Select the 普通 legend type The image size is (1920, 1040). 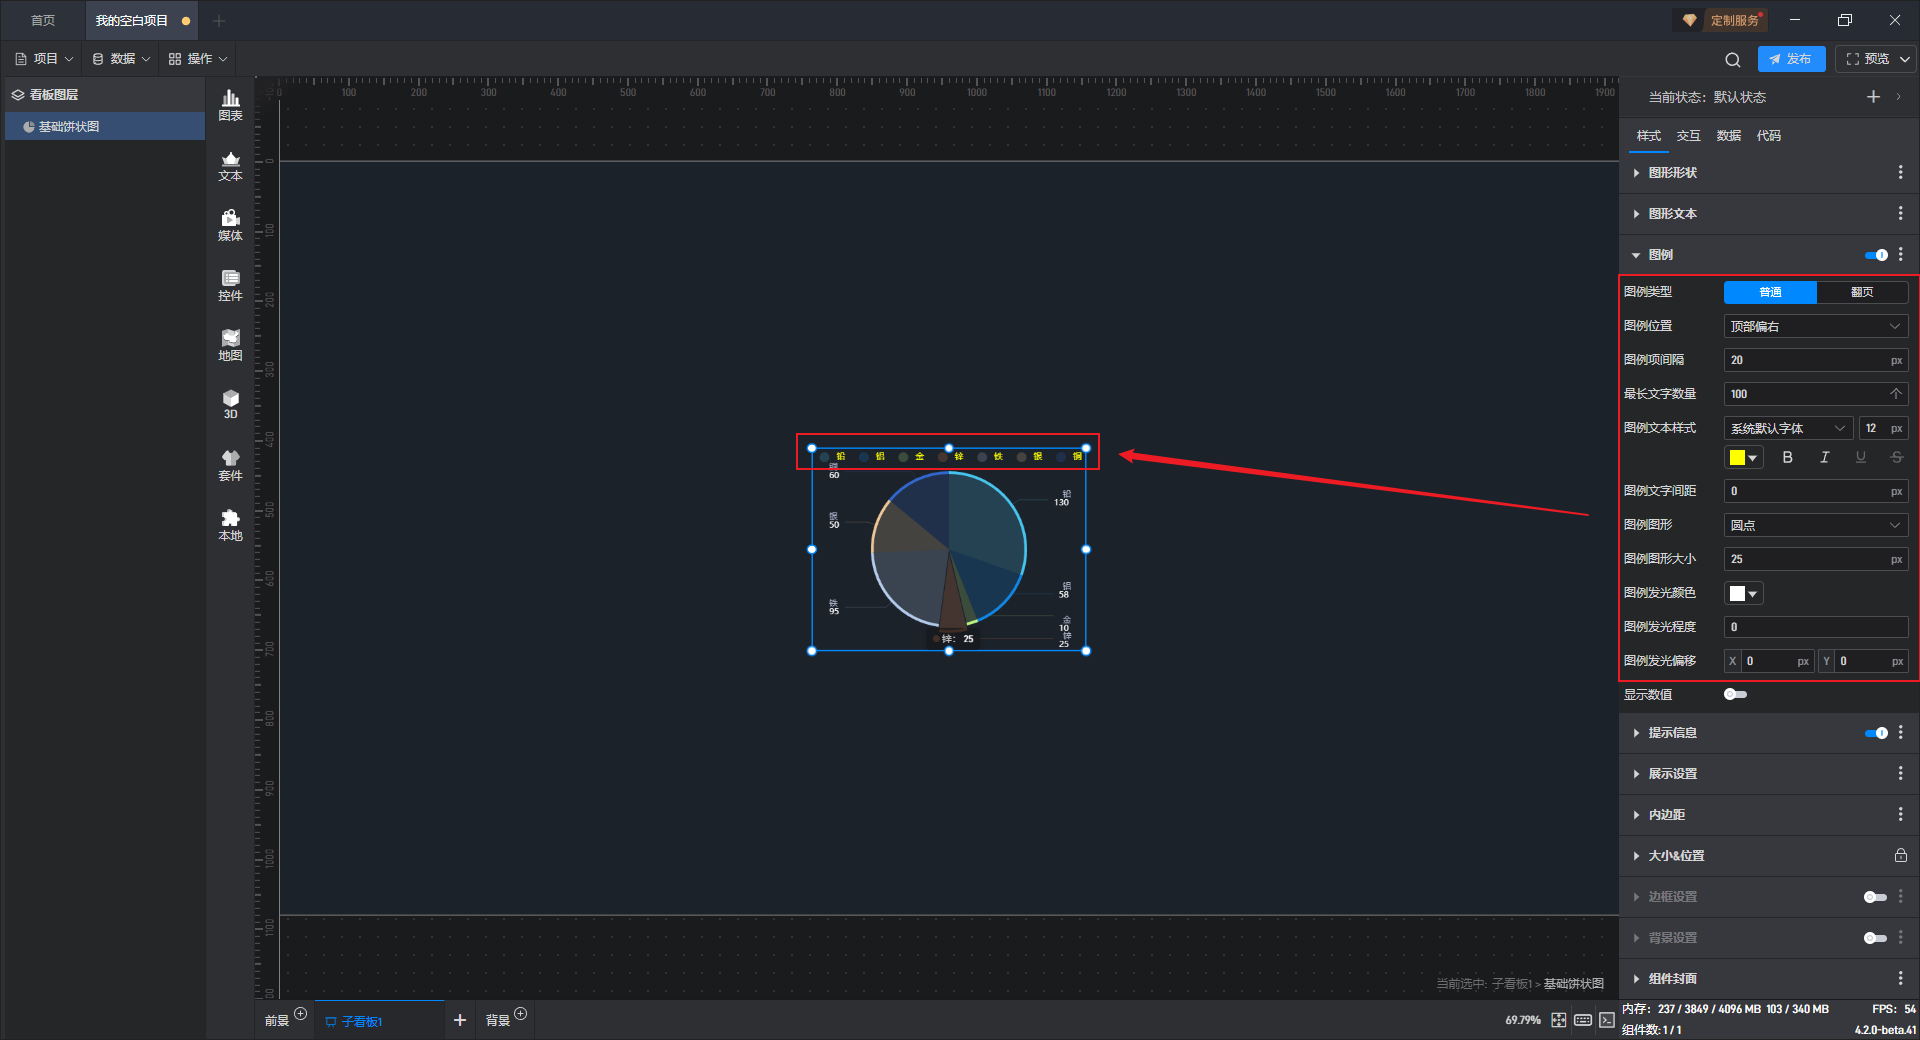click(x=1770, y=292)
